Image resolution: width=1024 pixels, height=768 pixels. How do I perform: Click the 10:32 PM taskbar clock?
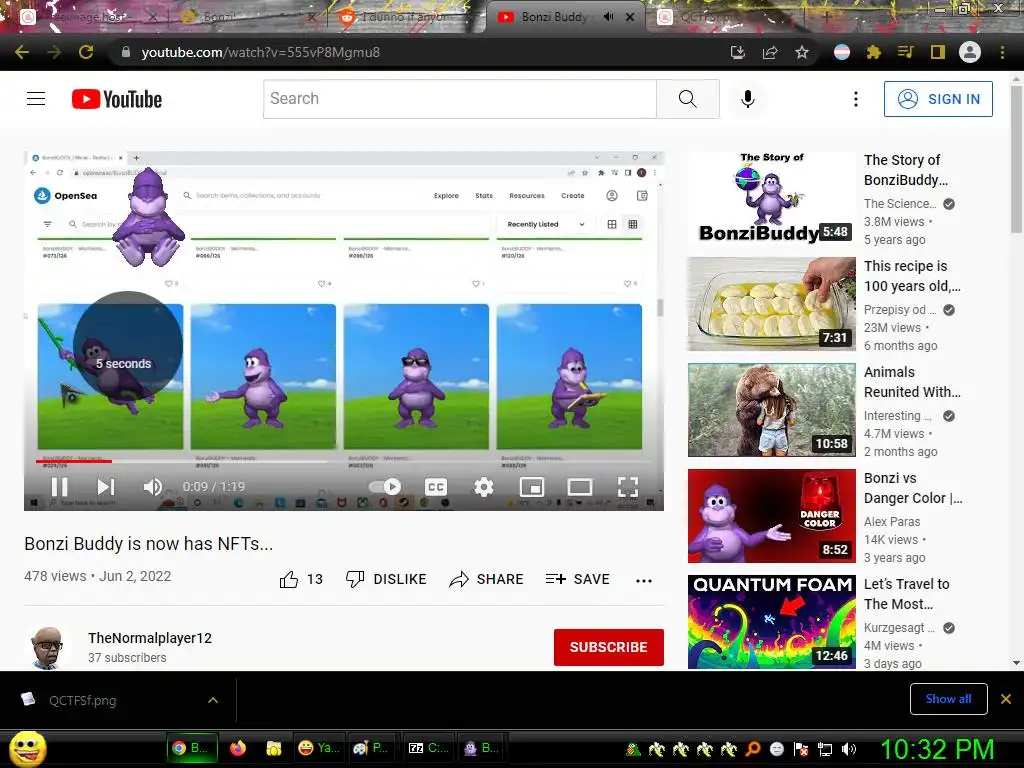click(x=938, y=749)
